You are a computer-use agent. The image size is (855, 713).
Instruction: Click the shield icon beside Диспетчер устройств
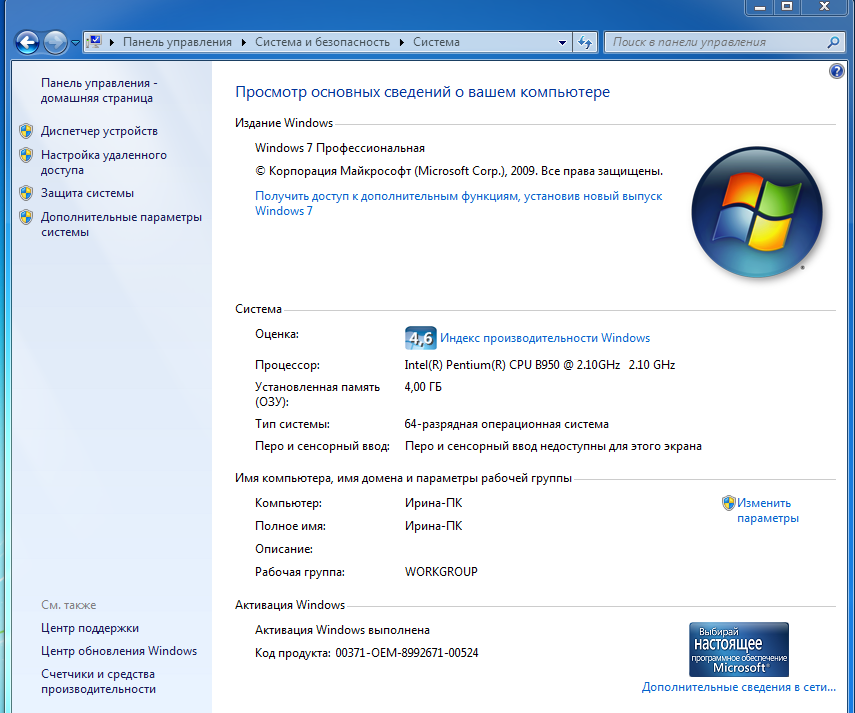pos(26,131)
